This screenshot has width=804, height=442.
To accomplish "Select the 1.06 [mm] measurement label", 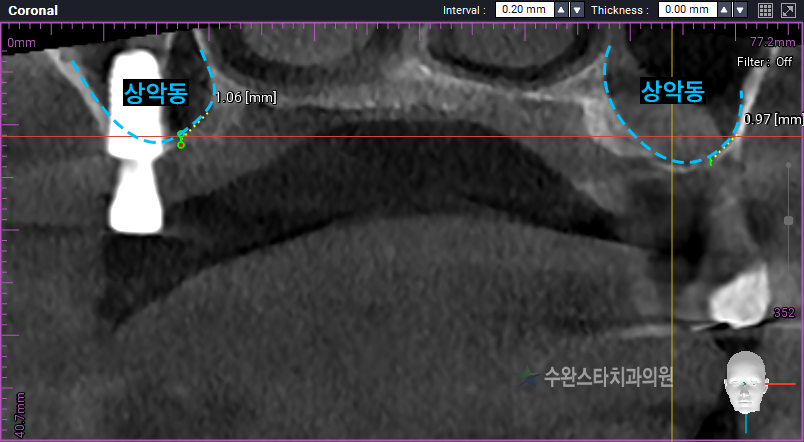I will (246, 97).
